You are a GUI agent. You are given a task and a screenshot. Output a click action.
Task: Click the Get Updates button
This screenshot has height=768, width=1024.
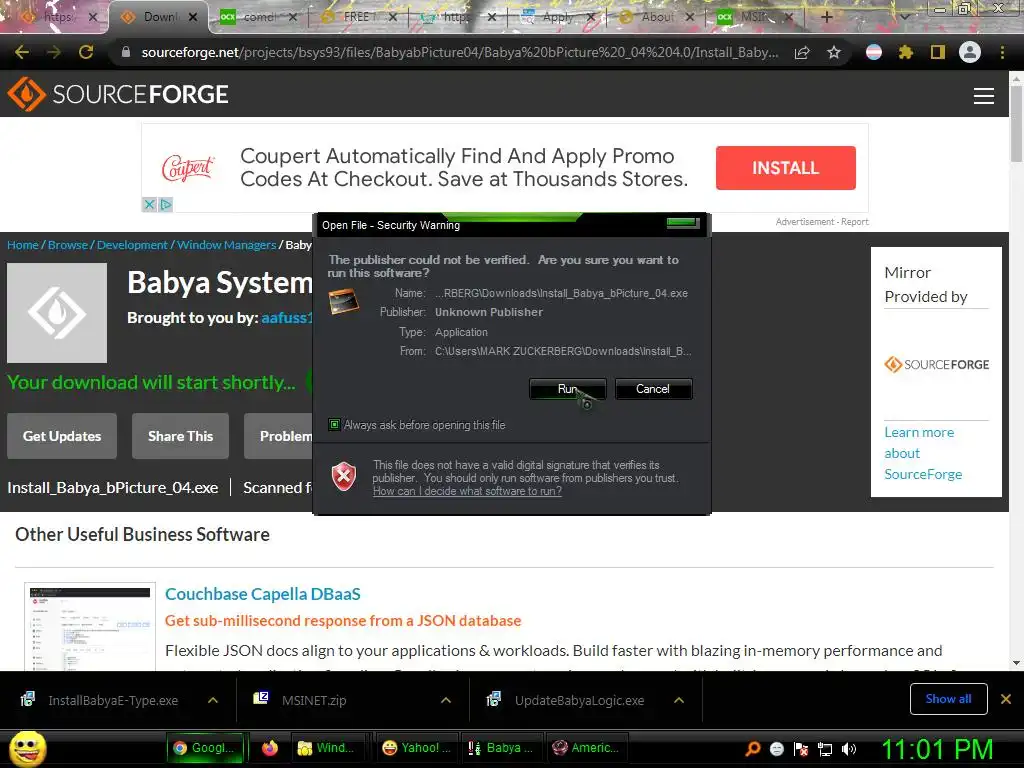point(62,436)
